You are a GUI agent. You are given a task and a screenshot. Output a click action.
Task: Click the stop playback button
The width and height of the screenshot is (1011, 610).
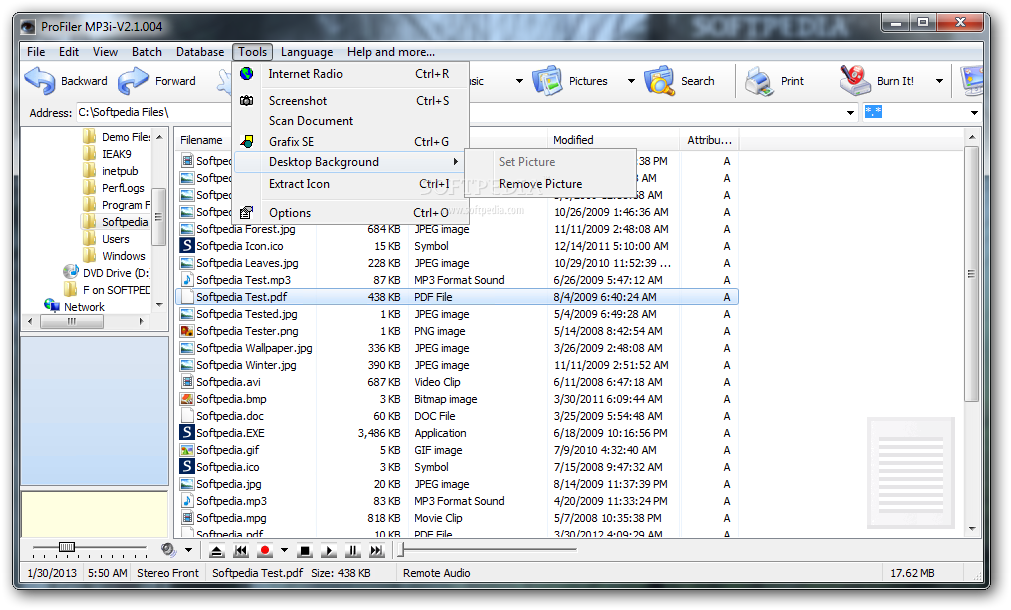pyautogui.click(x=305, y=551)
